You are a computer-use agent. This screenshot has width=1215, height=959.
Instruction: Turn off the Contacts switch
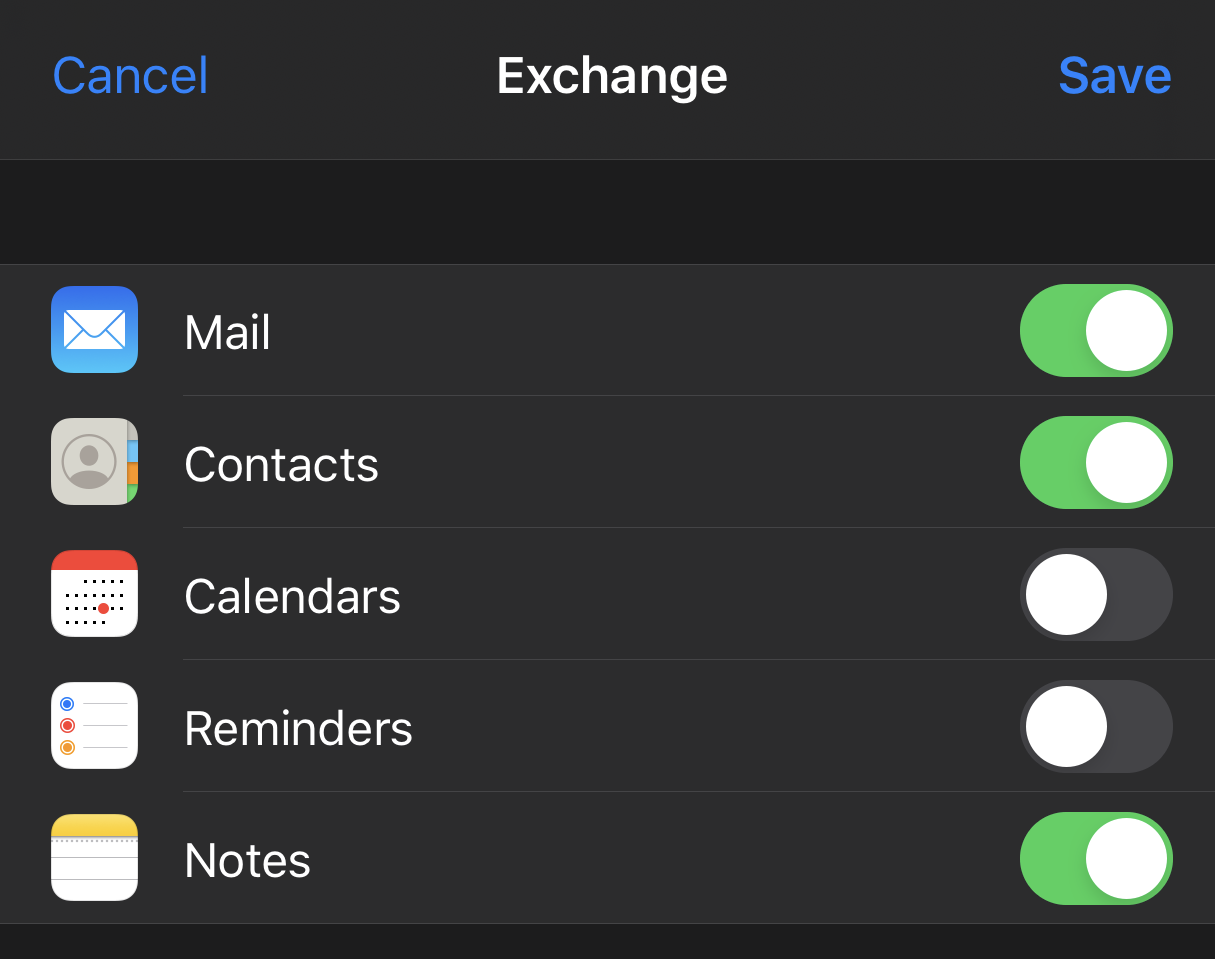1096,462
